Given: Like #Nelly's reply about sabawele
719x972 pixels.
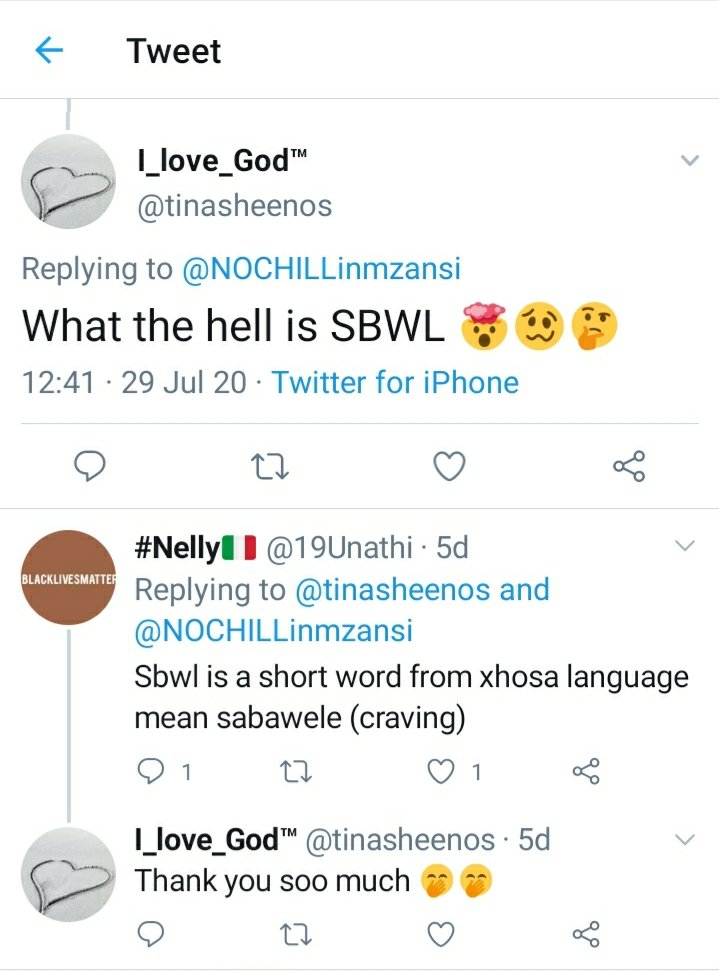Looking at the screenshot, I should point(441,772).
